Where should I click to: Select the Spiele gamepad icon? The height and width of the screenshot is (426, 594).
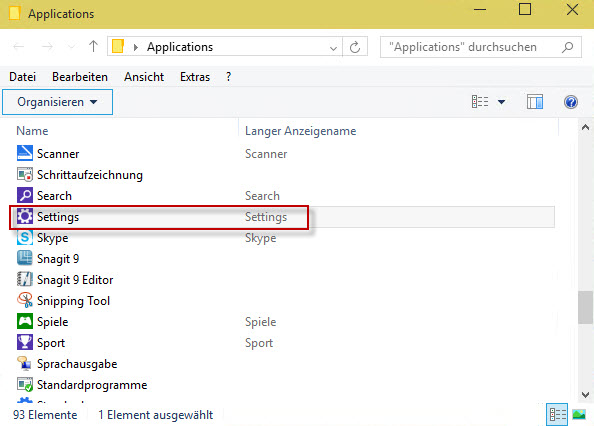point(25,321)
